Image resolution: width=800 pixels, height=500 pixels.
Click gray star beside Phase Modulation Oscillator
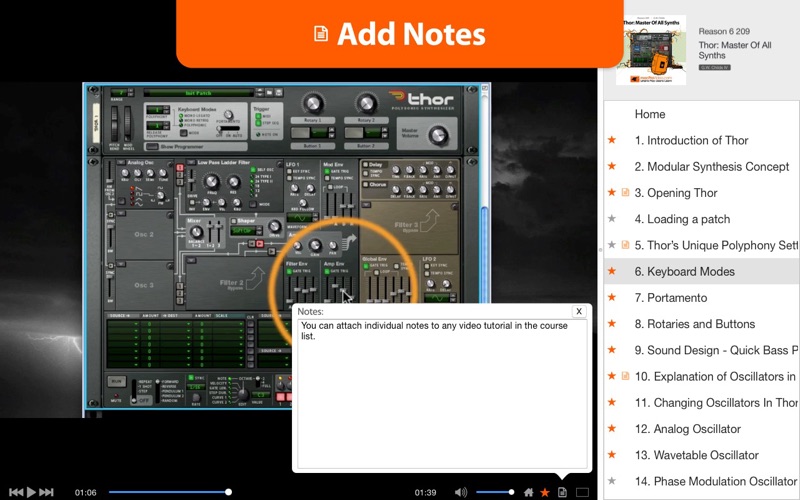(x=612, y=481)
